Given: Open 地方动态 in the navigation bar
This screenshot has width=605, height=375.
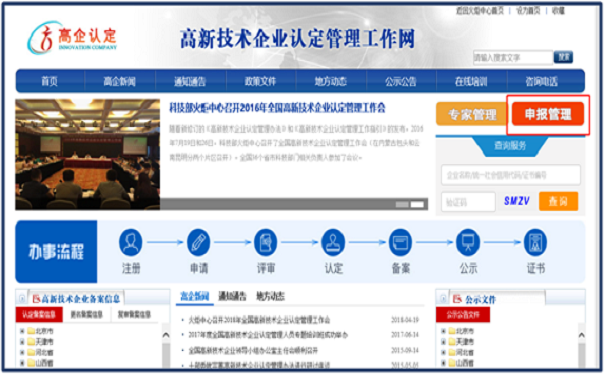Looking at the screenshot, I should pyautogui.click(x=331, y=81).
